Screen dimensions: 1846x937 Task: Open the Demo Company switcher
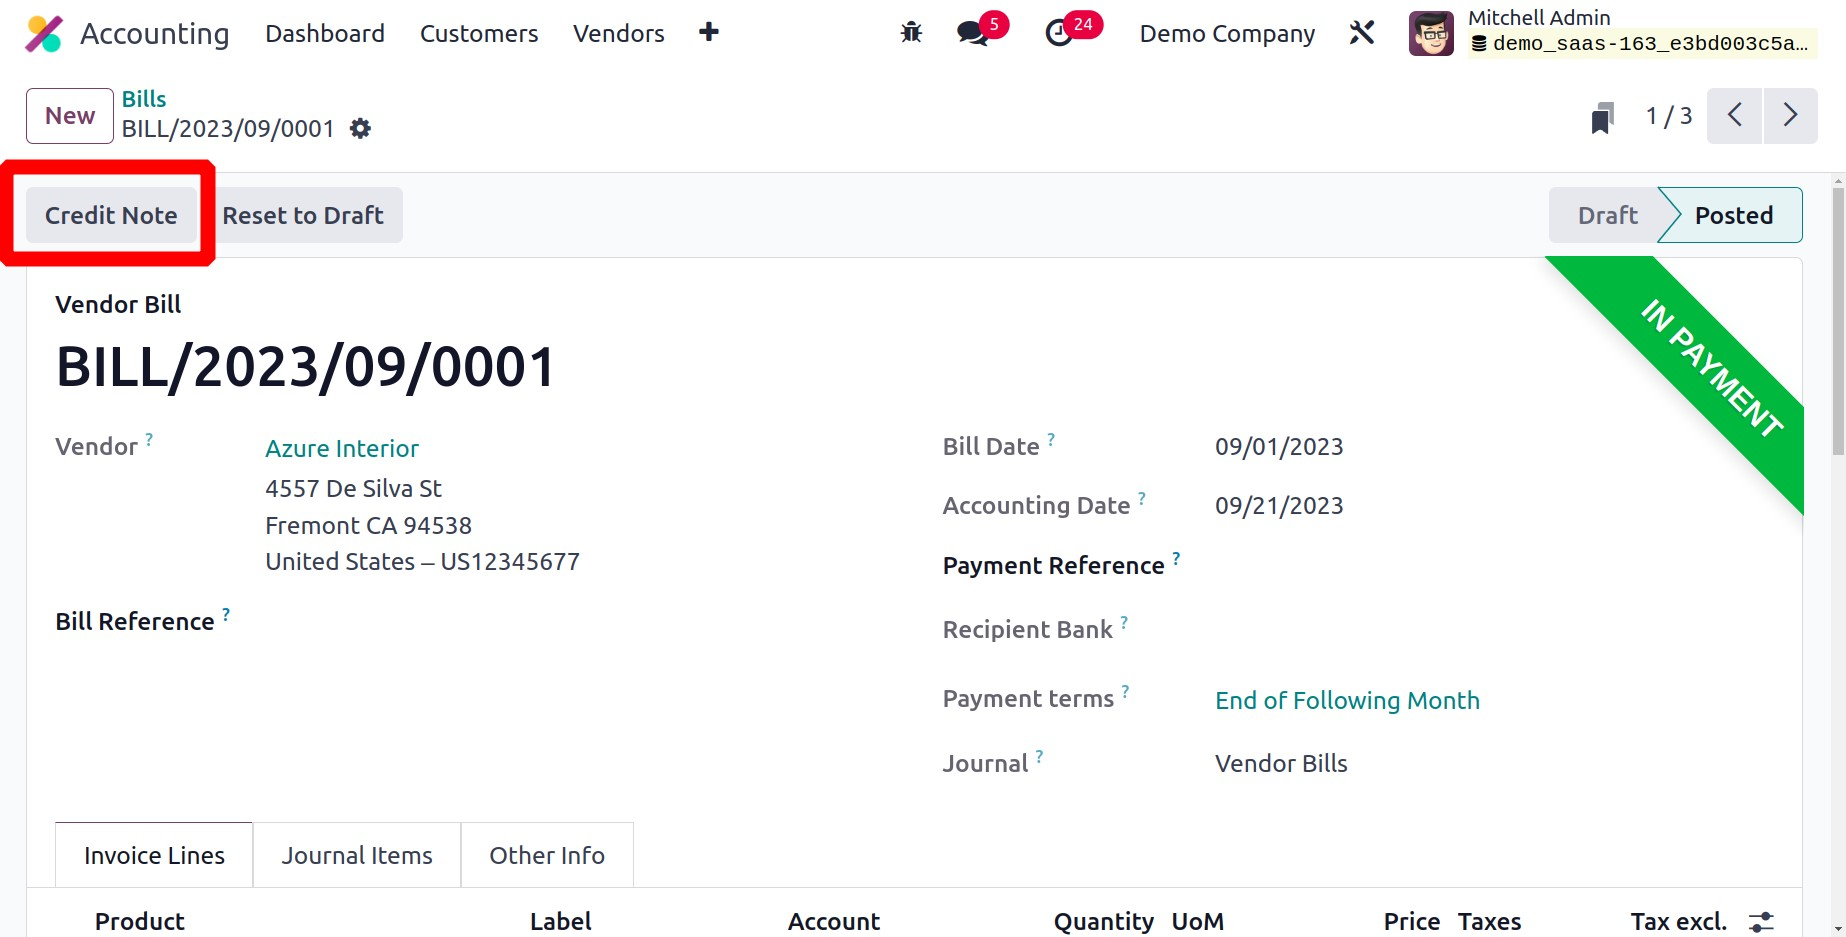coord(1227,34)
